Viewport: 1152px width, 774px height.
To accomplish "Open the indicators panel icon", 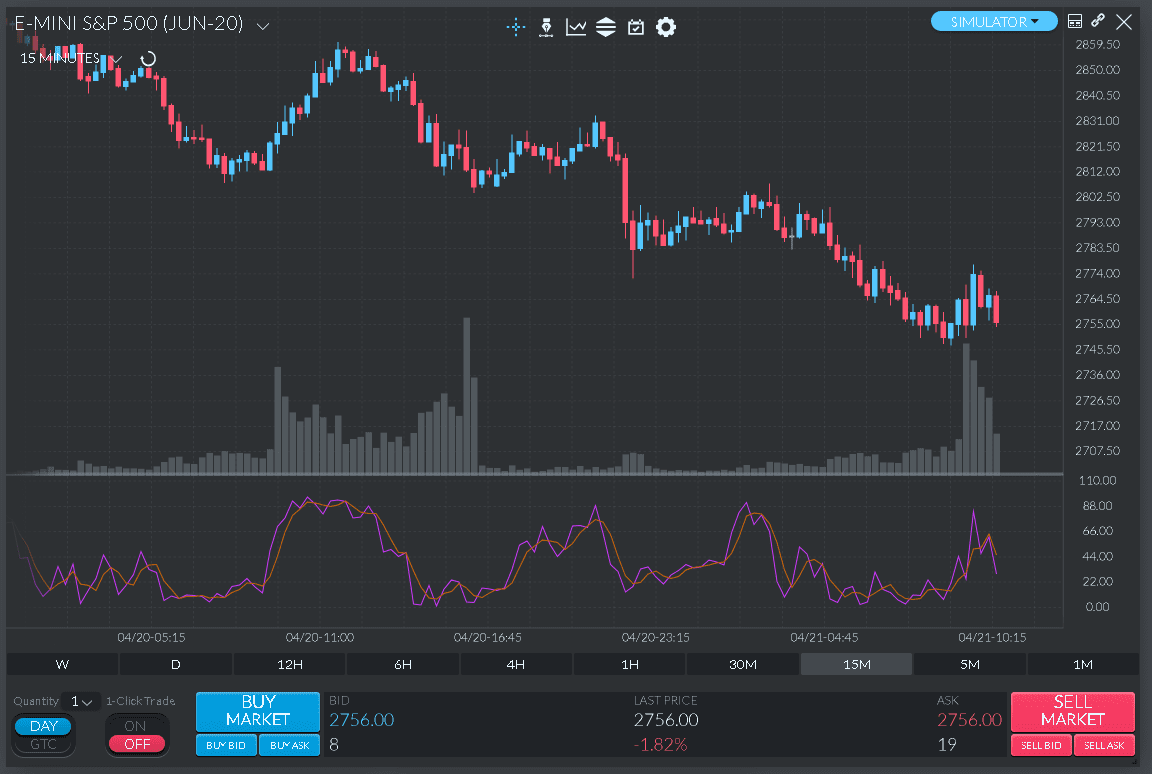I will [605, 27].
